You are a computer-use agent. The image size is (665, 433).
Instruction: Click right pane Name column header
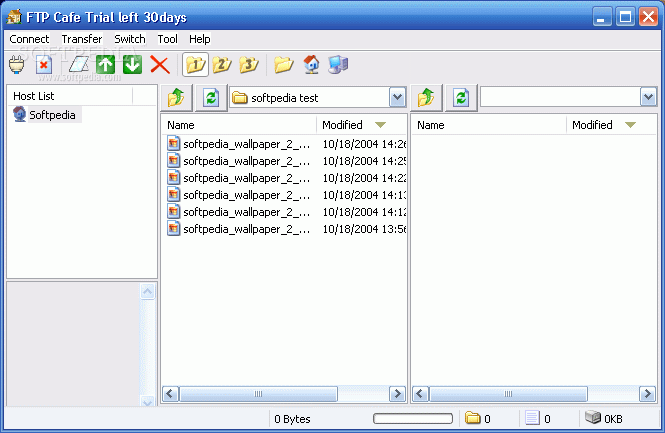point(489,125)
